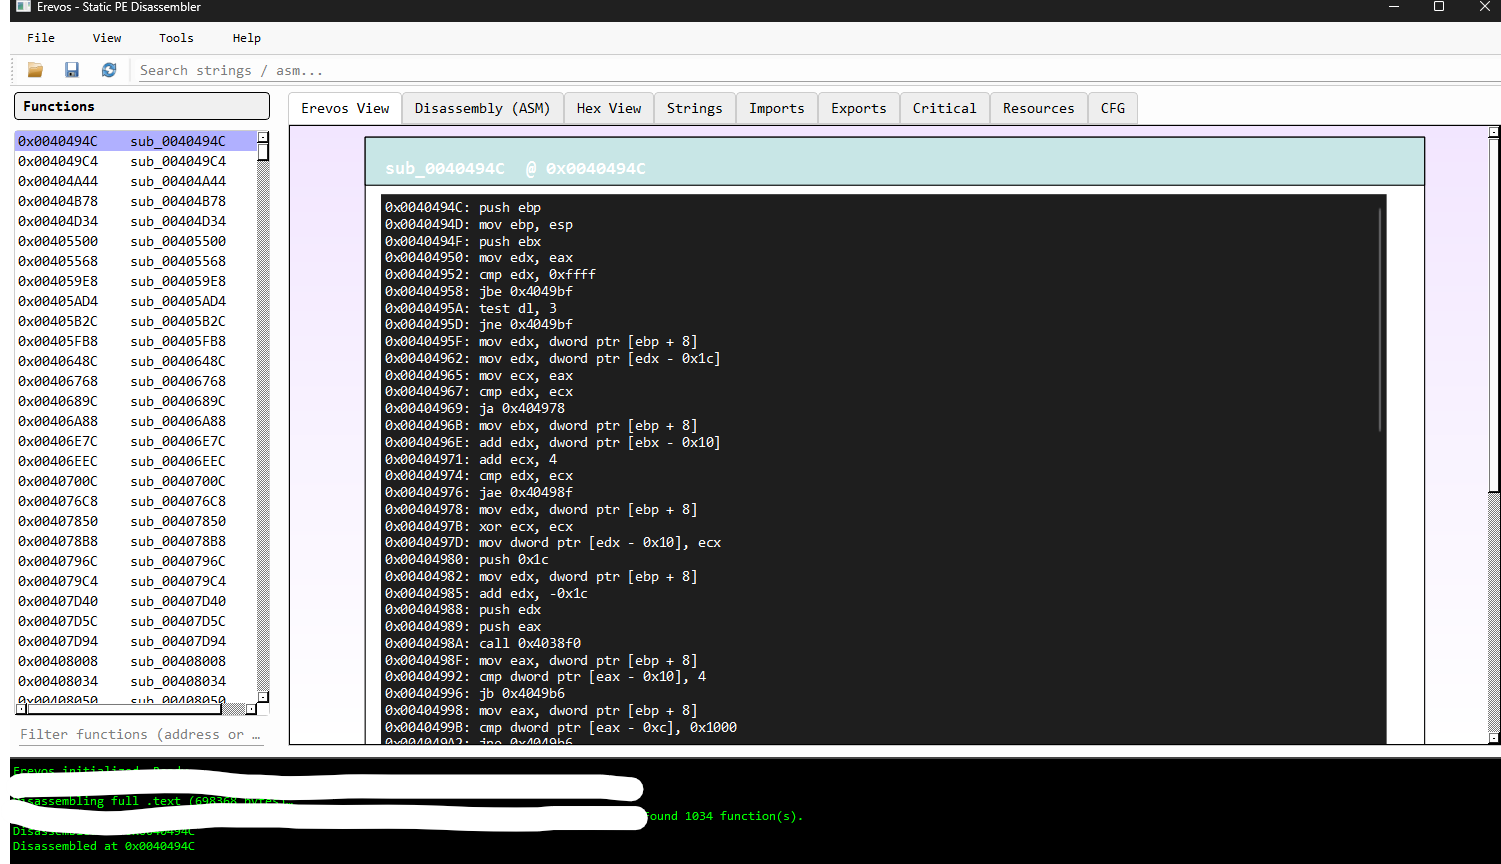Select function sub_004059E8 in the list

coord(136,281)
